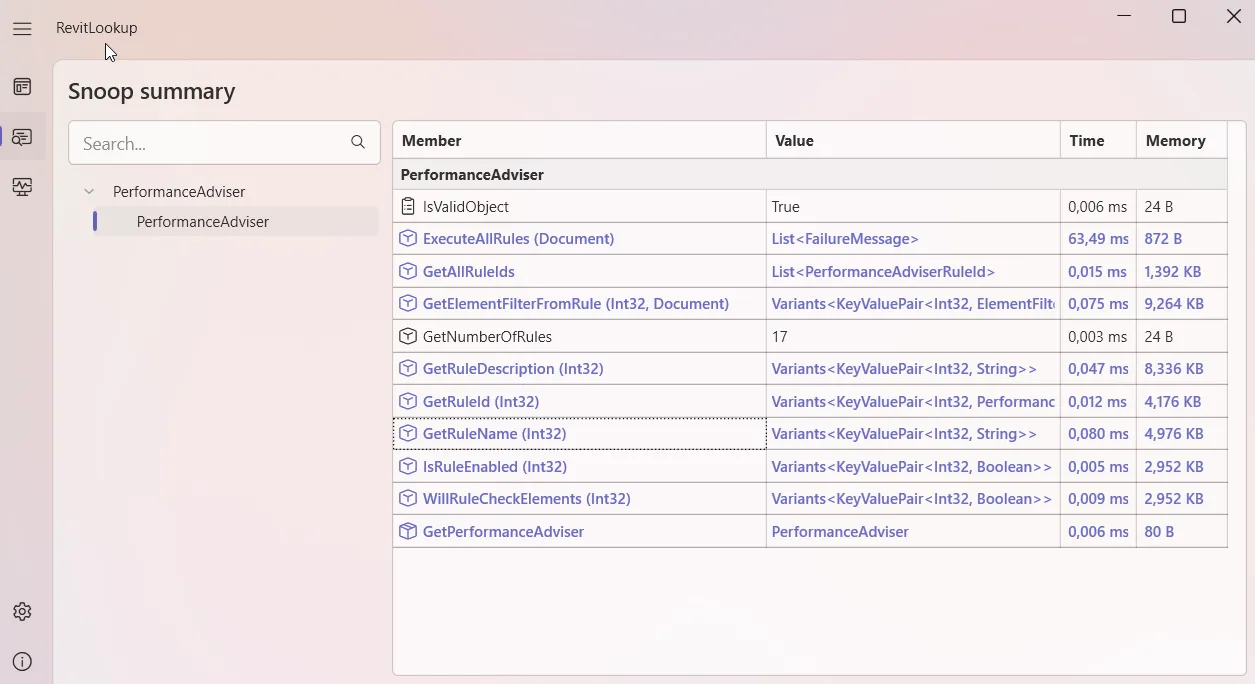Click the 63,49 ms time cell
Image resolution: width=1255 pixels, height=684 pixels.
click(x=1098, y=239)
